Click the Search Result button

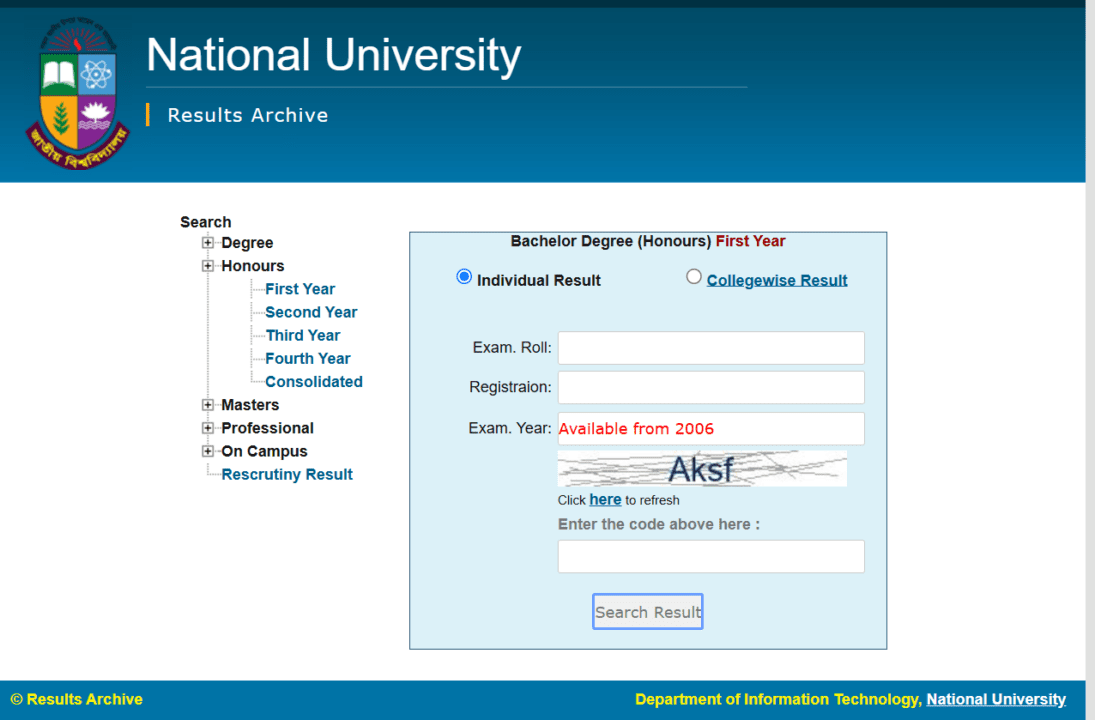647,611
